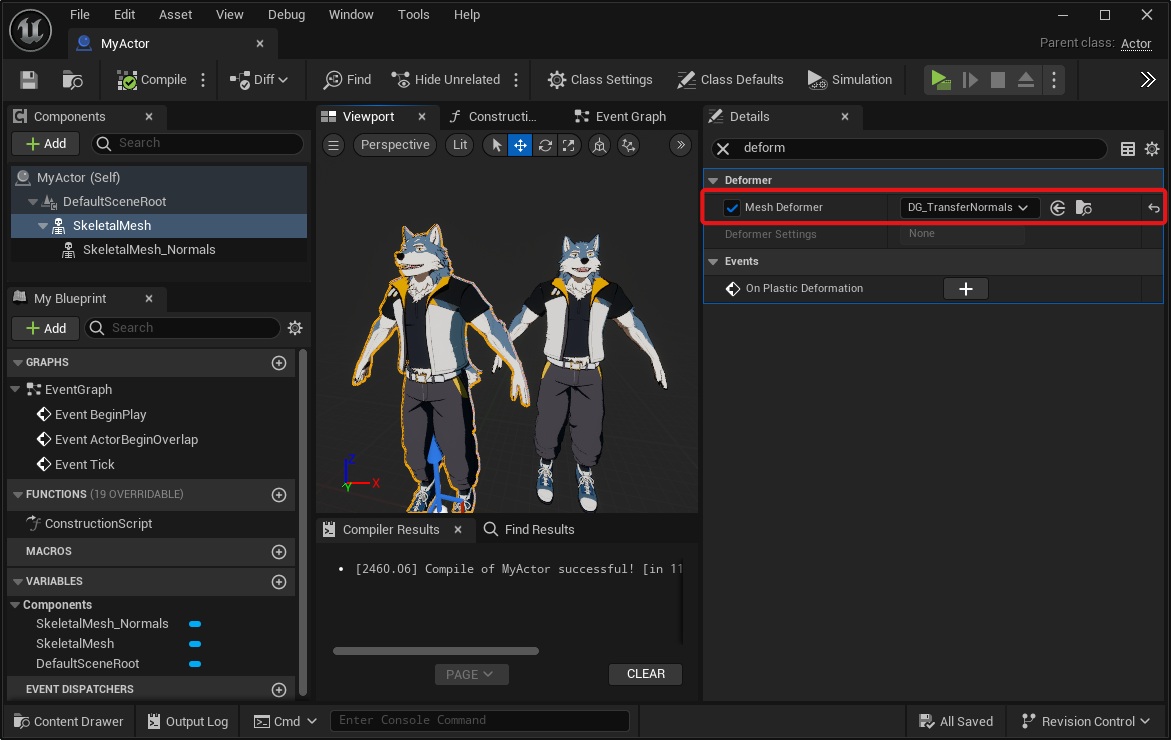Image resolution: width=1171 pixels, height=740 pixels.
Task: Toggle DefaultSceneRoot variable visibility pill
Action: (x=195, y=664)
